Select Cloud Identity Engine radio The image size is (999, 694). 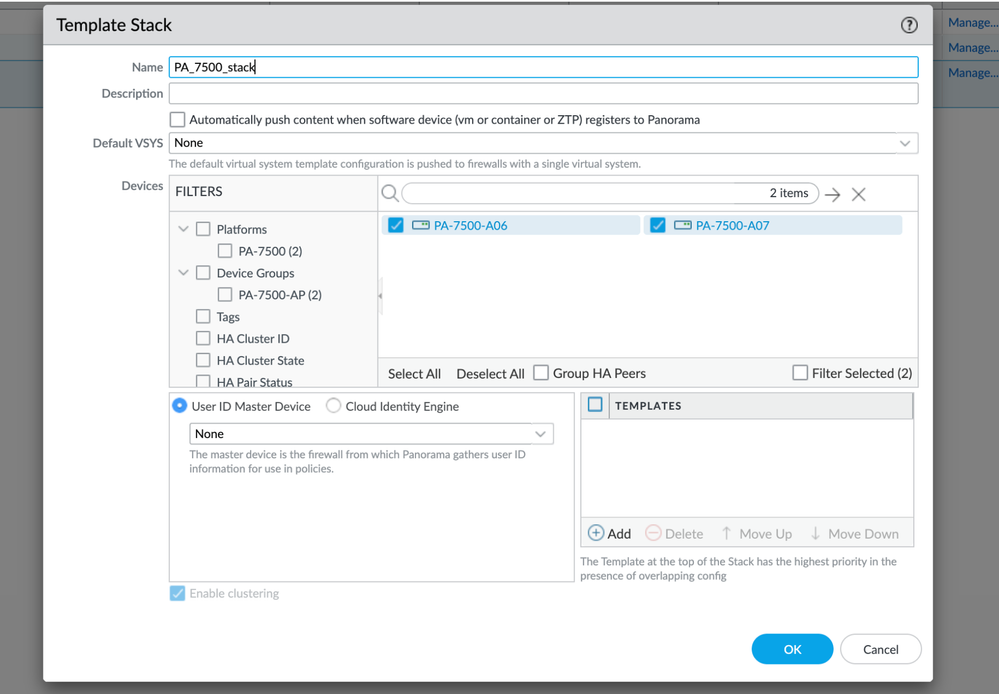pos(333,406)
